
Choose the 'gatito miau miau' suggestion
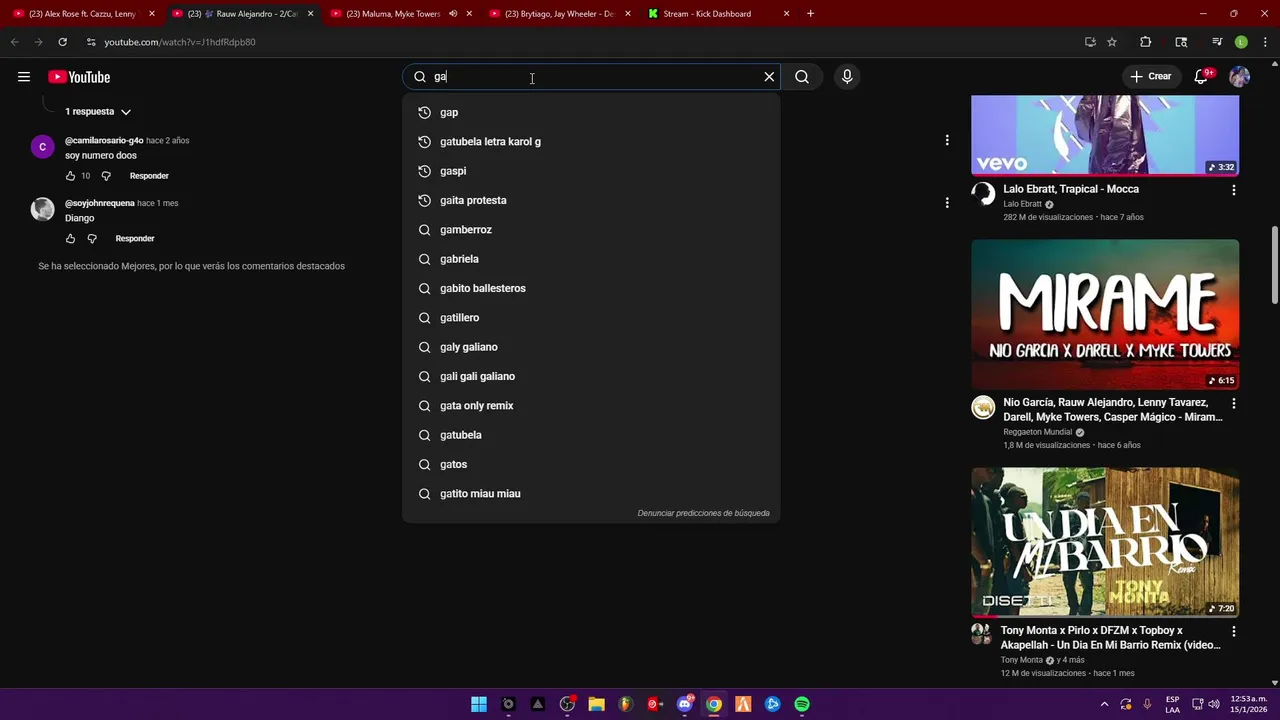[x=591, y=493]
